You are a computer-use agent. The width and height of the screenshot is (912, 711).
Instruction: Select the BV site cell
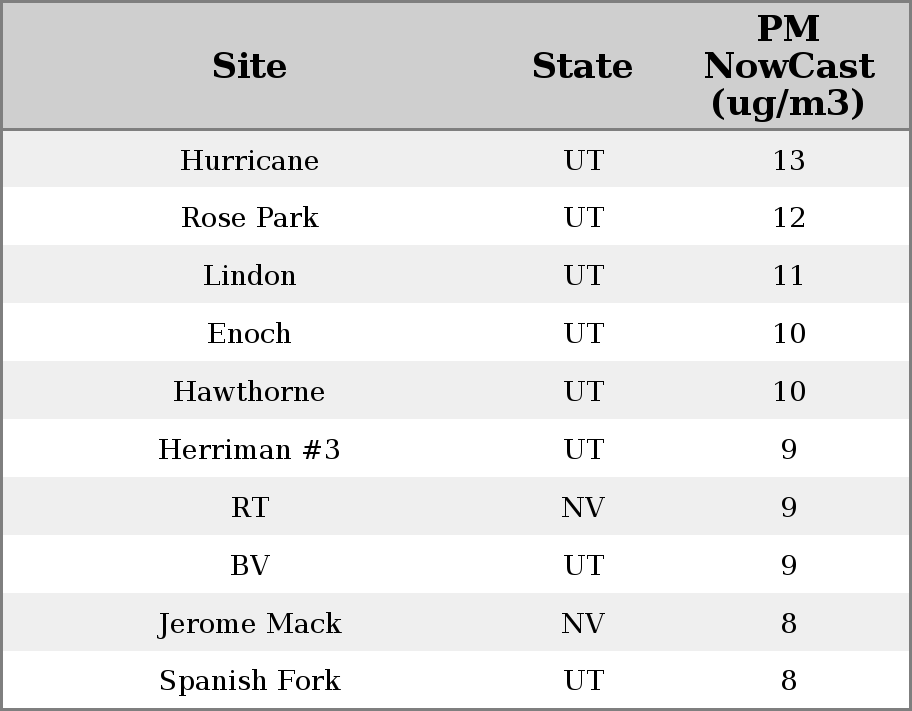pyautogui.click(x=249, y=566)
